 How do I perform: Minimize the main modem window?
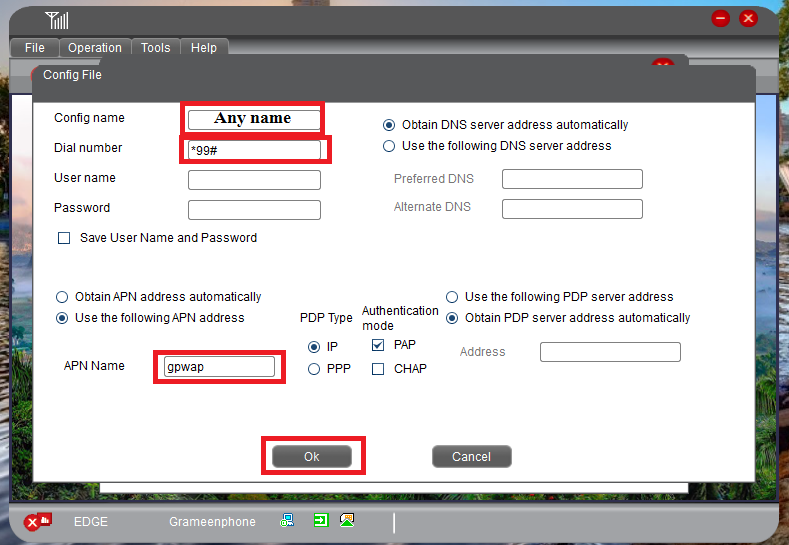click(x=721, y=19)
